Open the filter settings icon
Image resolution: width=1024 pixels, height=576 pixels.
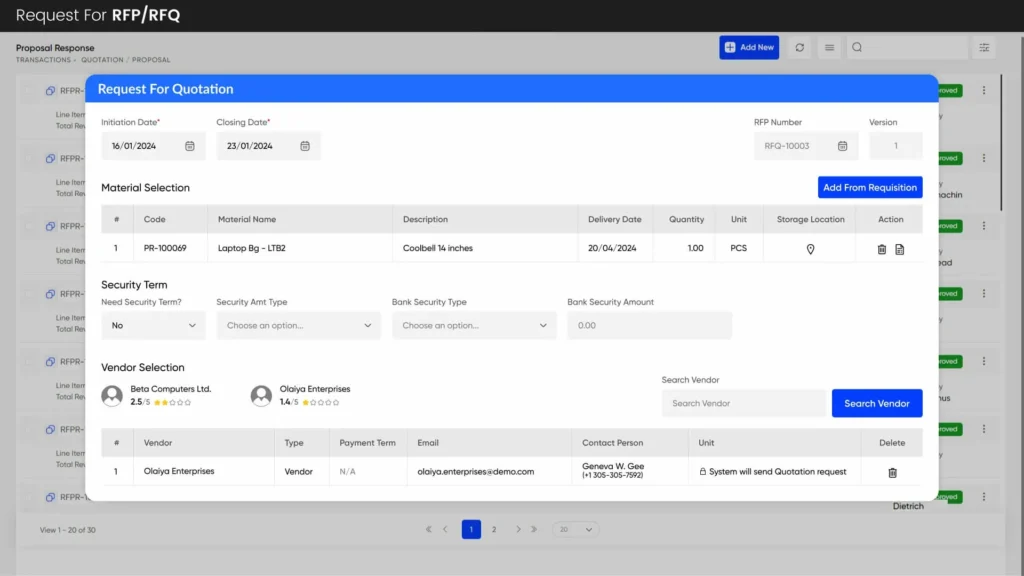coord(984,47)
